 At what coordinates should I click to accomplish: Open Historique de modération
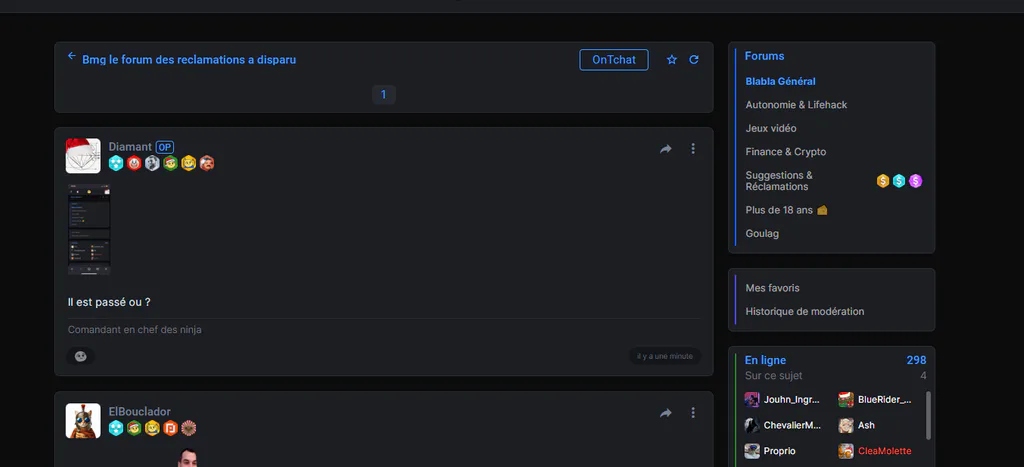coord(805,312)
